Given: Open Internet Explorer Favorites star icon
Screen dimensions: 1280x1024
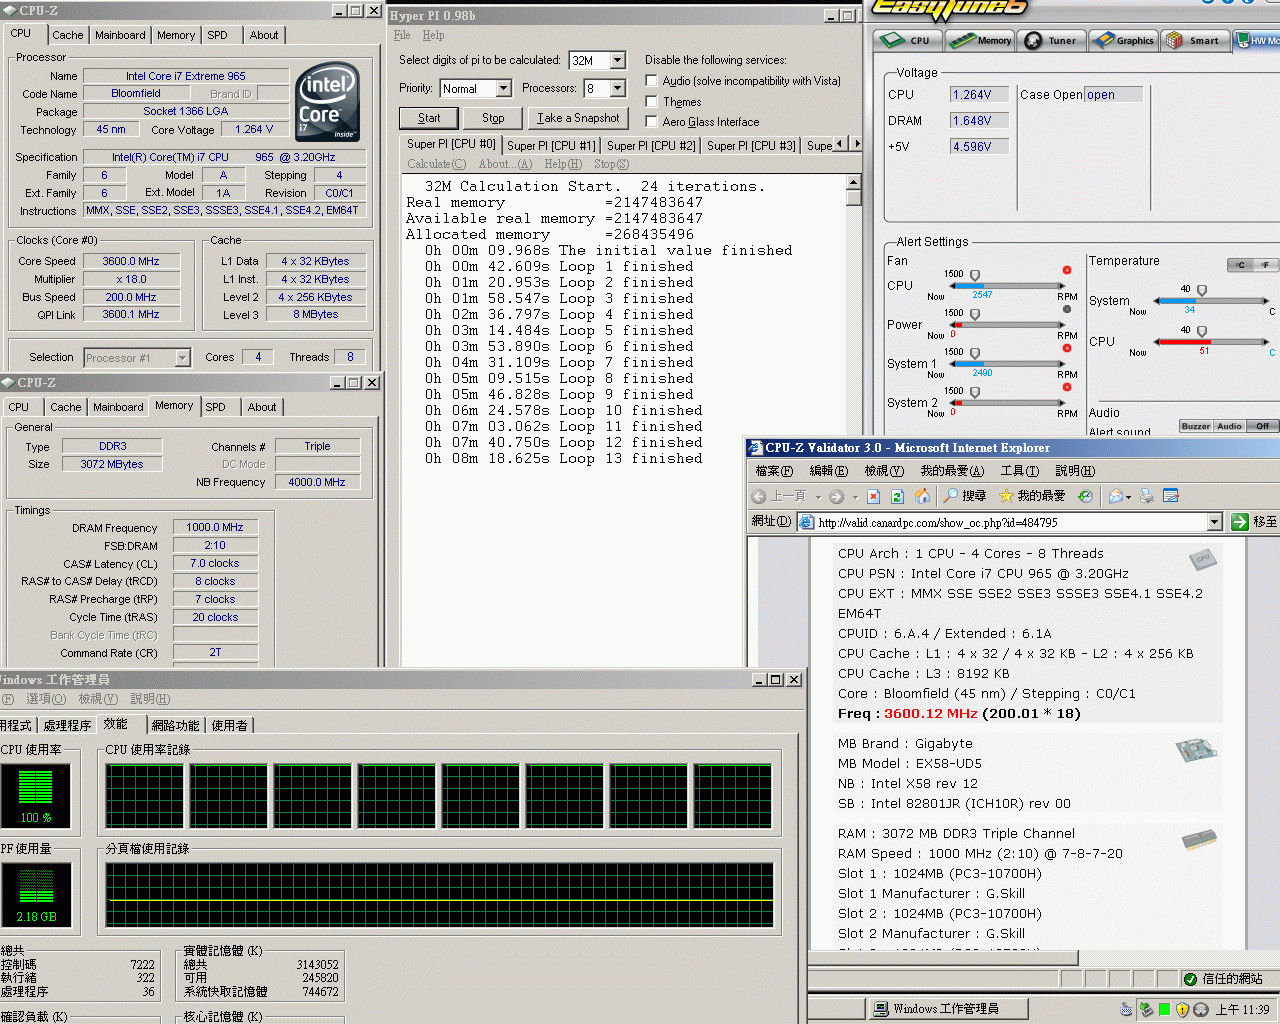Looking at the screenshot, I should (x=1006, y=495).
